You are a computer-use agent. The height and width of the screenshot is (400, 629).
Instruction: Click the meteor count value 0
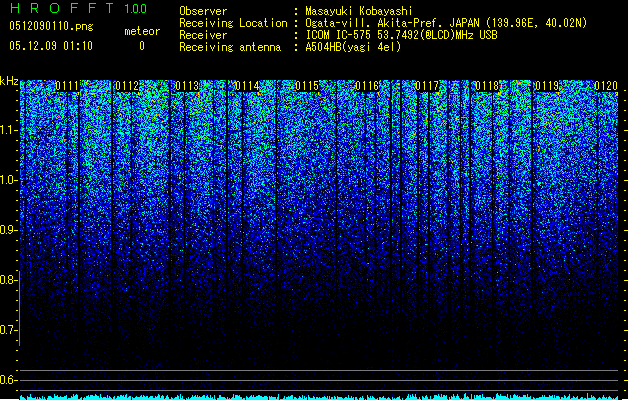(x=142, y=46)
